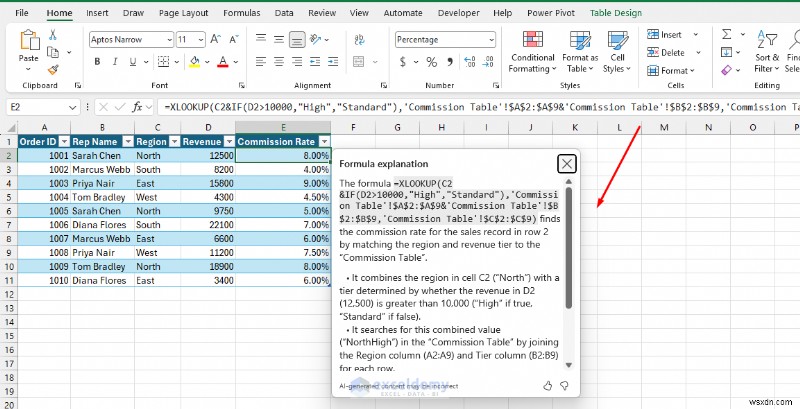Increase font size with larger A
Viewport: 800px width, 409px height.
coord(215,39)
